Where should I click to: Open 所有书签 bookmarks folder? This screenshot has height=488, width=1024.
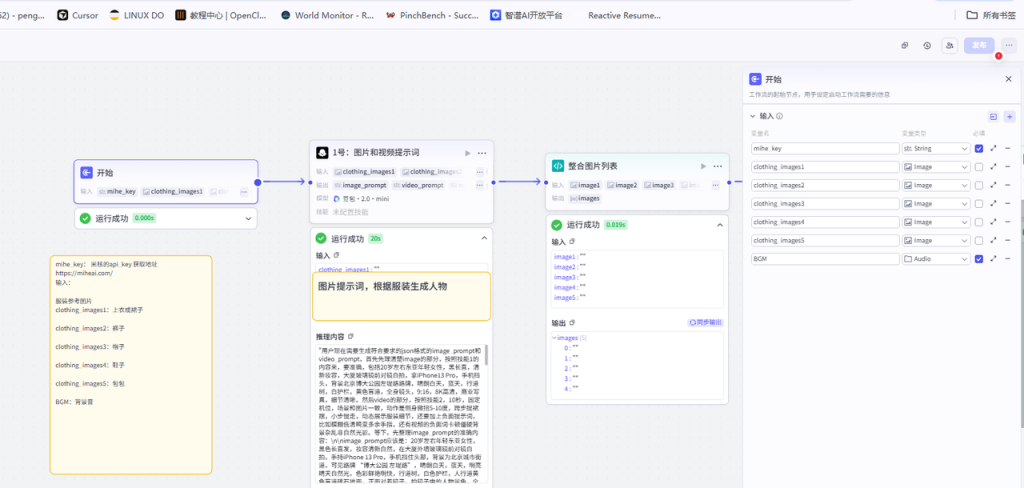tap(991, 15)
